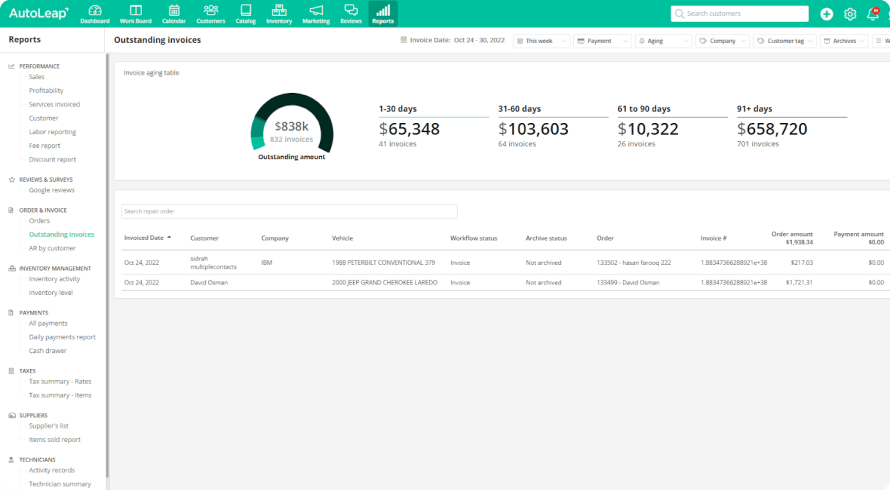Select AR by customer report
This screenshot has height=490, width=890.
click(x=52, y=248)
